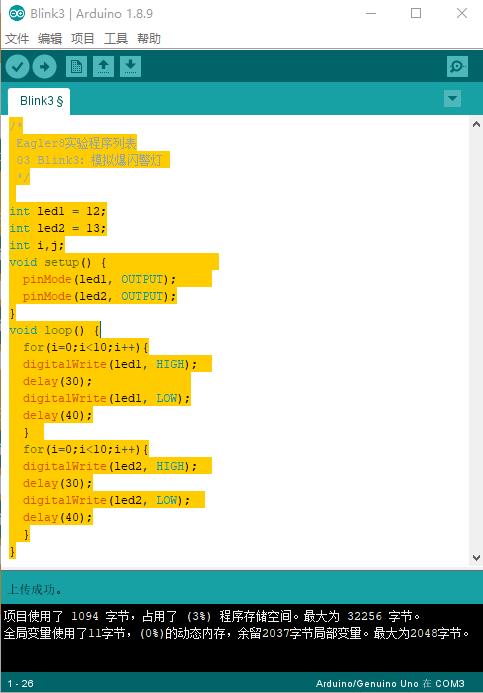The height and width of the screenshot is (693, 483).
Task: Save sketch with down-arrow icon
Action: tap(130, 67)
